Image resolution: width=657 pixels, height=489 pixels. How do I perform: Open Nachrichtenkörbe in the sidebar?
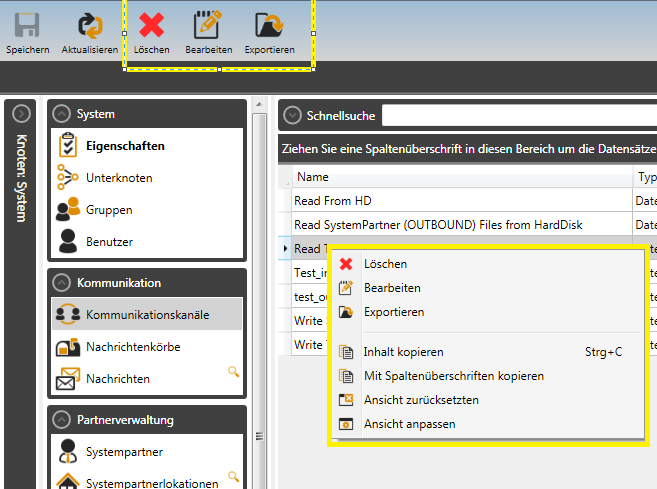click(x=133, y=347)
